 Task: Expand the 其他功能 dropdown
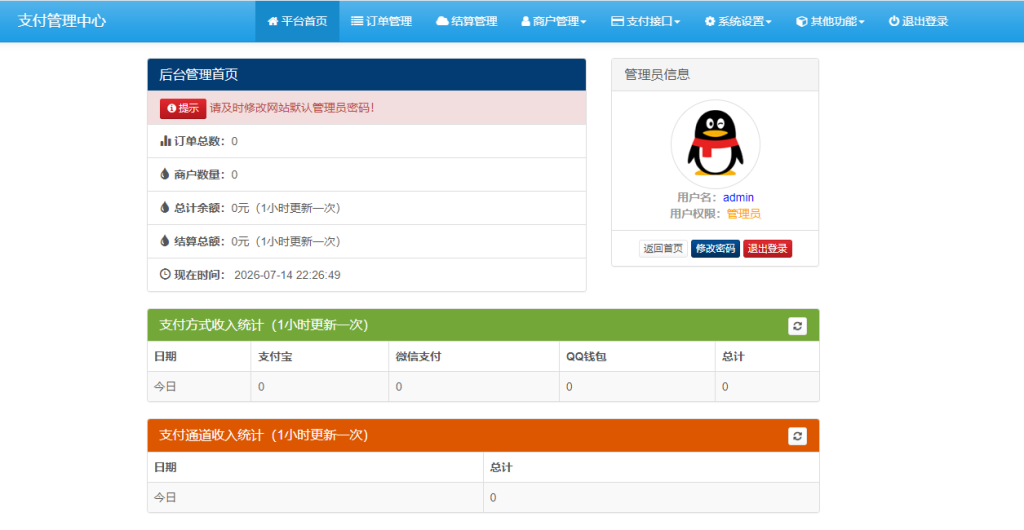830,21
